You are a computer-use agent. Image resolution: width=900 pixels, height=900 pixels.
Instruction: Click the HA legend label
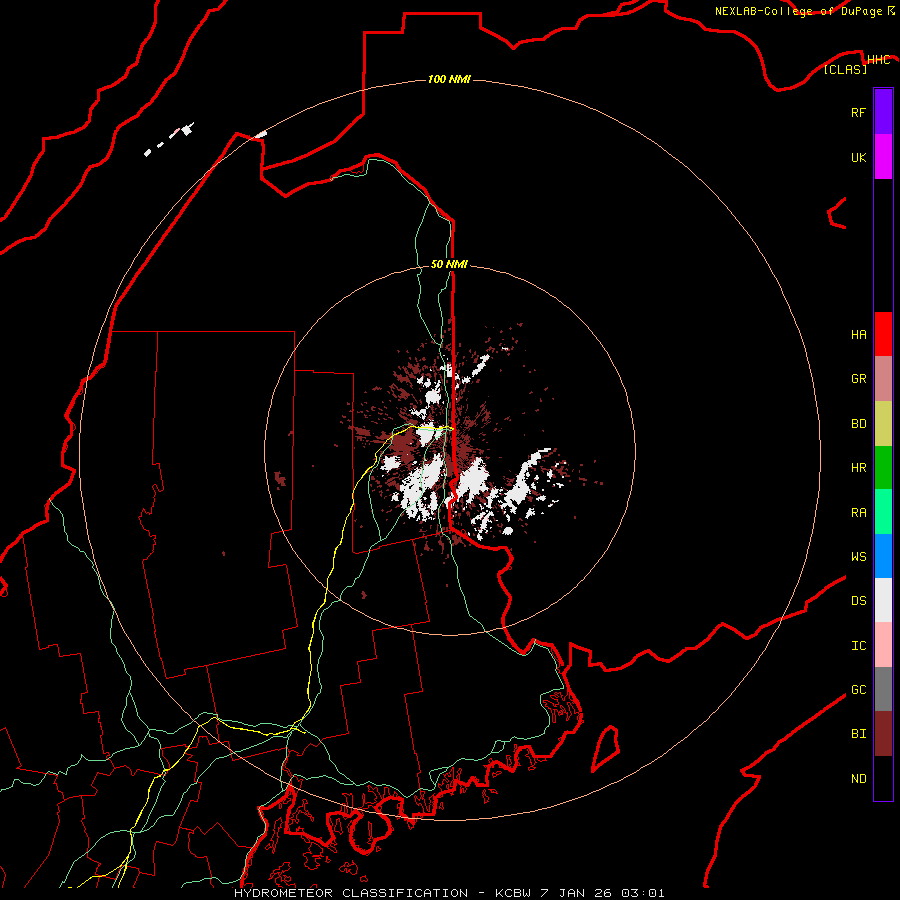tap(858, 335)
